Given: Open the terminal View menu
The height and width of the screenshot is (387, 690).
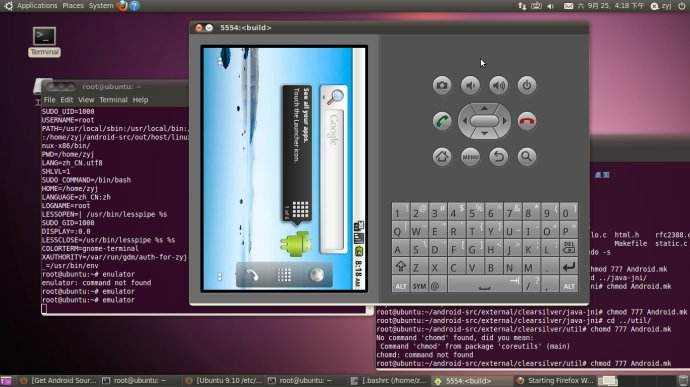Looking at the screenshot, I should tap(86, 100).
